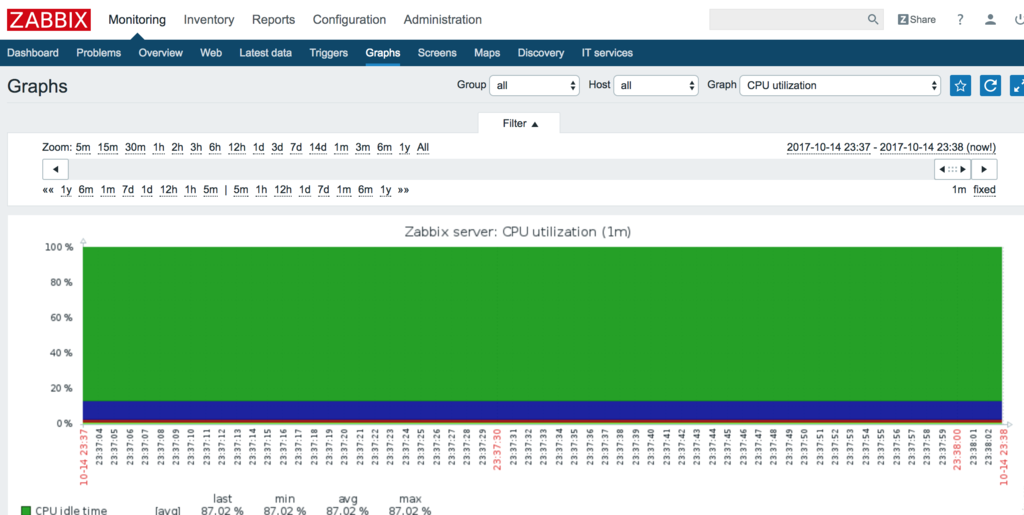Collapse the Filter panel
This screenshot has width=1024, height=515.
point(520,123)
